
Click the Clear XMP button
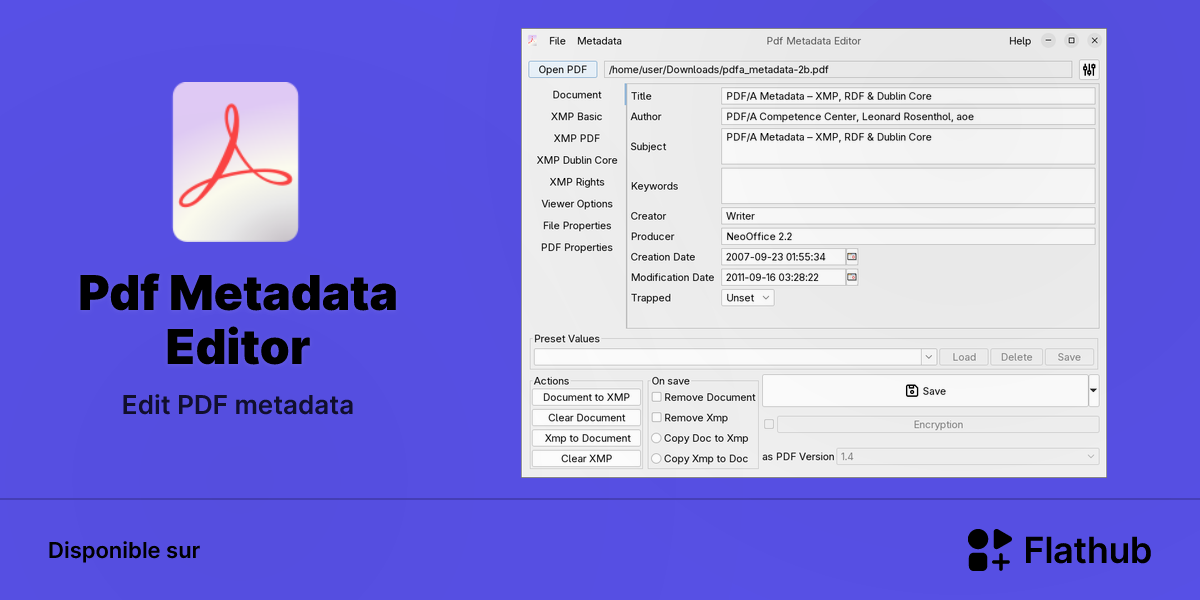[587, 458]
